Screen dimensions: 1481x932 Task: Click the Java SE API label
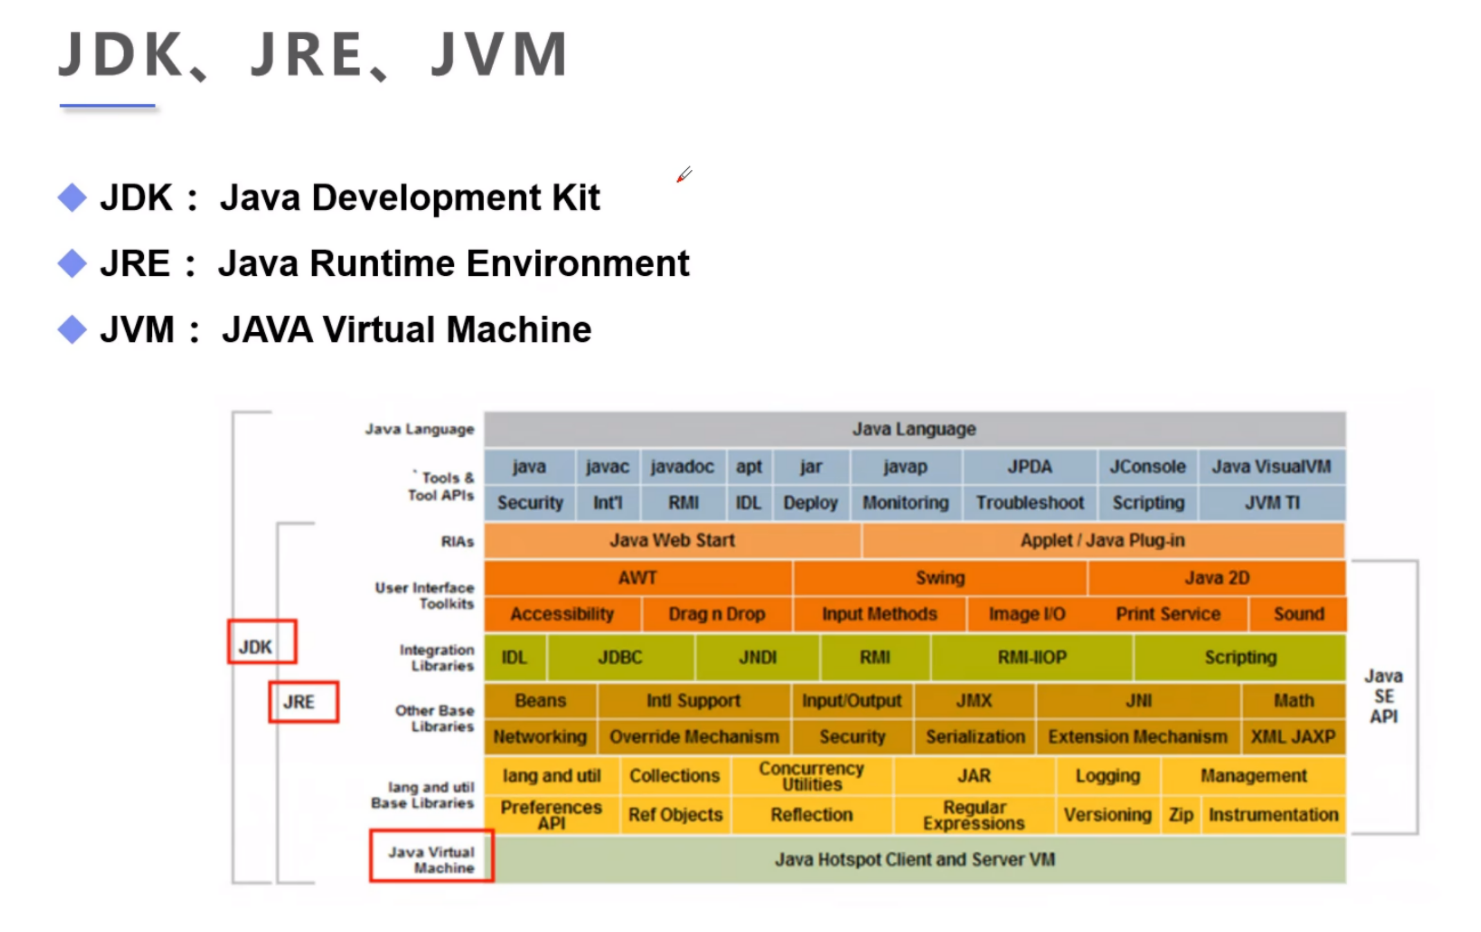click(1385, 695)
